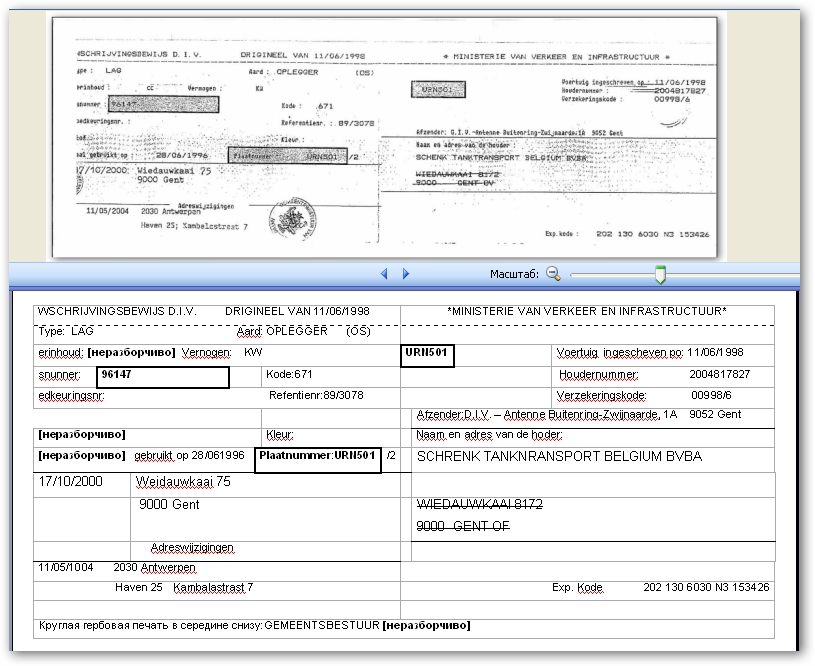Click 'SCHRENK TANKNRANSPORT BELGIUM BVBA' text
The width and height of the screenshot is (815, 666).
click(559, 456)
